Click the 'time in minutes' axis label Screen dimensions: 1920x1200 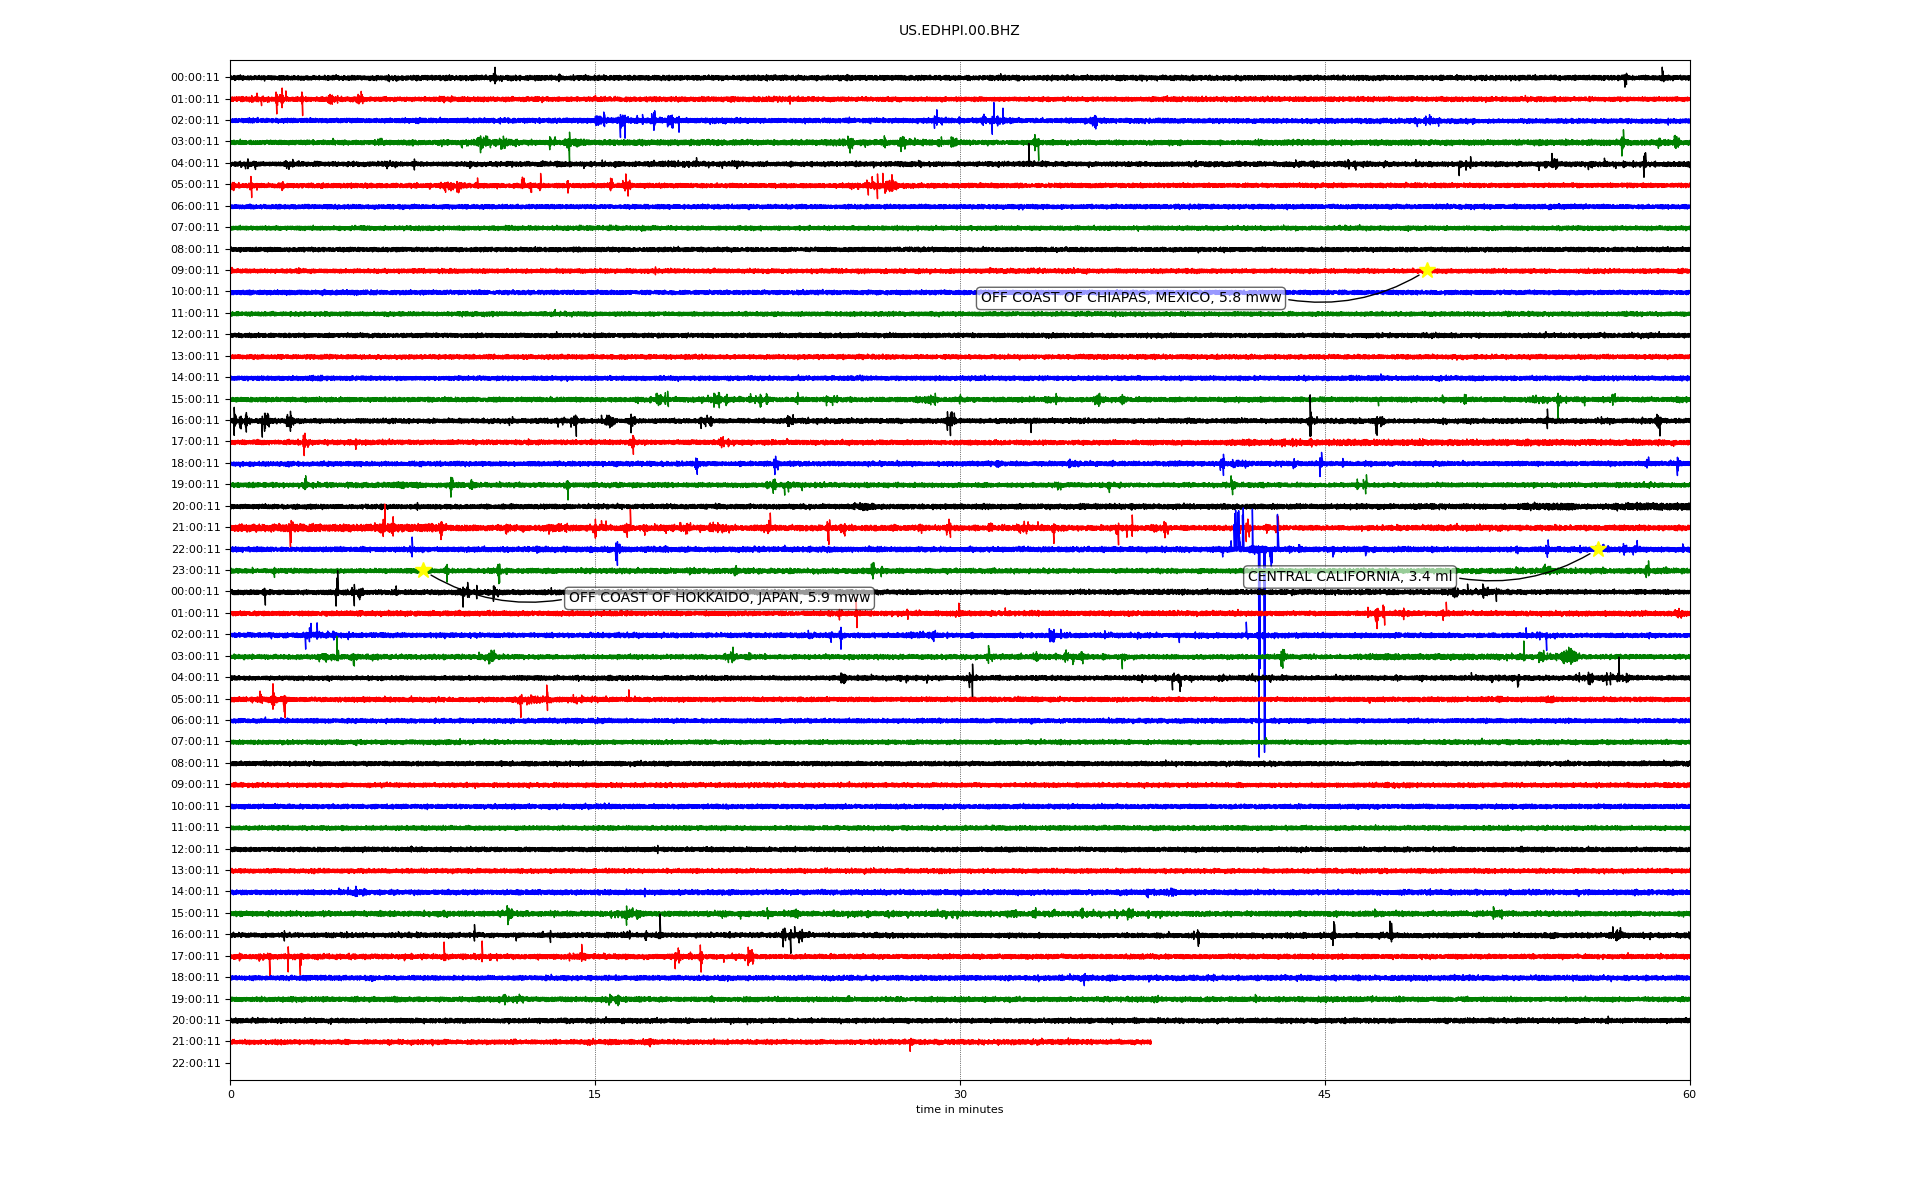pos(959,1110)
